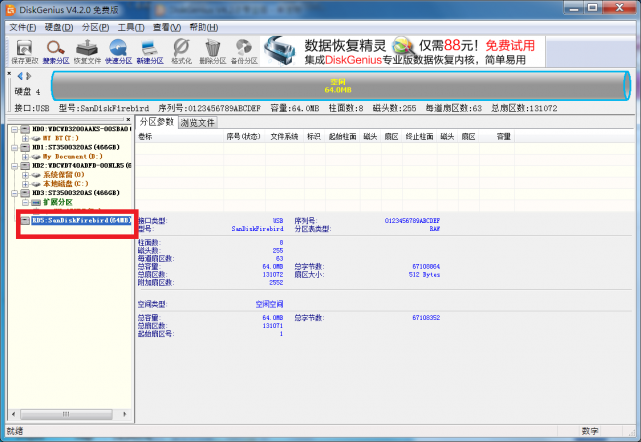Select HD1:ST3500320AS(466GB) tree entry
The height and width of the screenshot is (442, 641).
coord(76,147)
